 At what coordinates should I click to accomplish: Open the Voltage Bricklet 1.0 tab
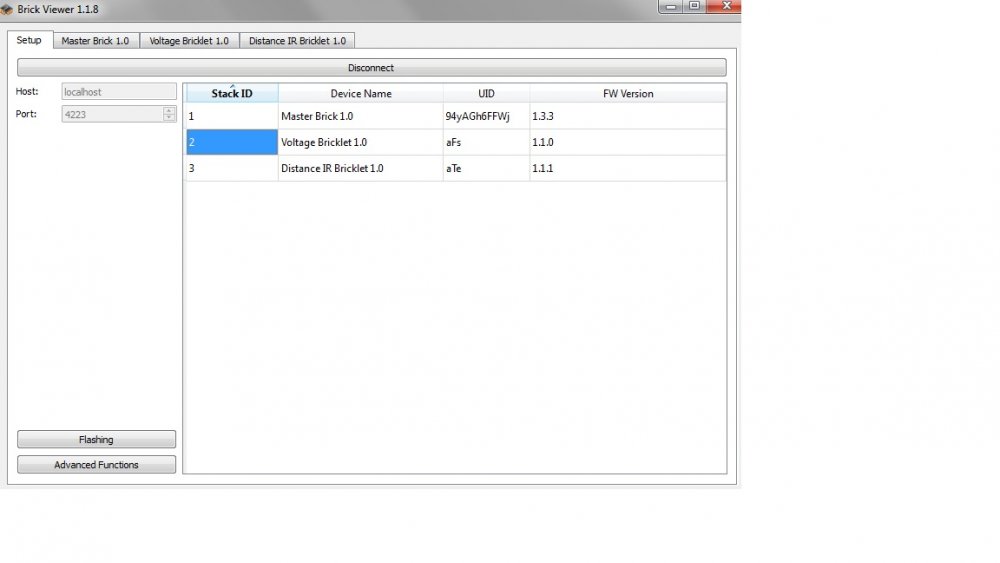[x=189, y=41]
